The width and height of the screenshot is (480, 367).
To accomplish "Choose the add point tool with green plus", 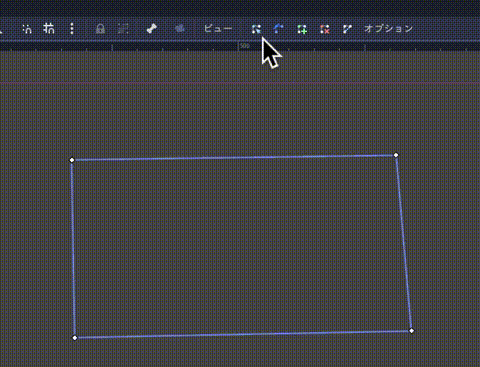I will [302, 29].
